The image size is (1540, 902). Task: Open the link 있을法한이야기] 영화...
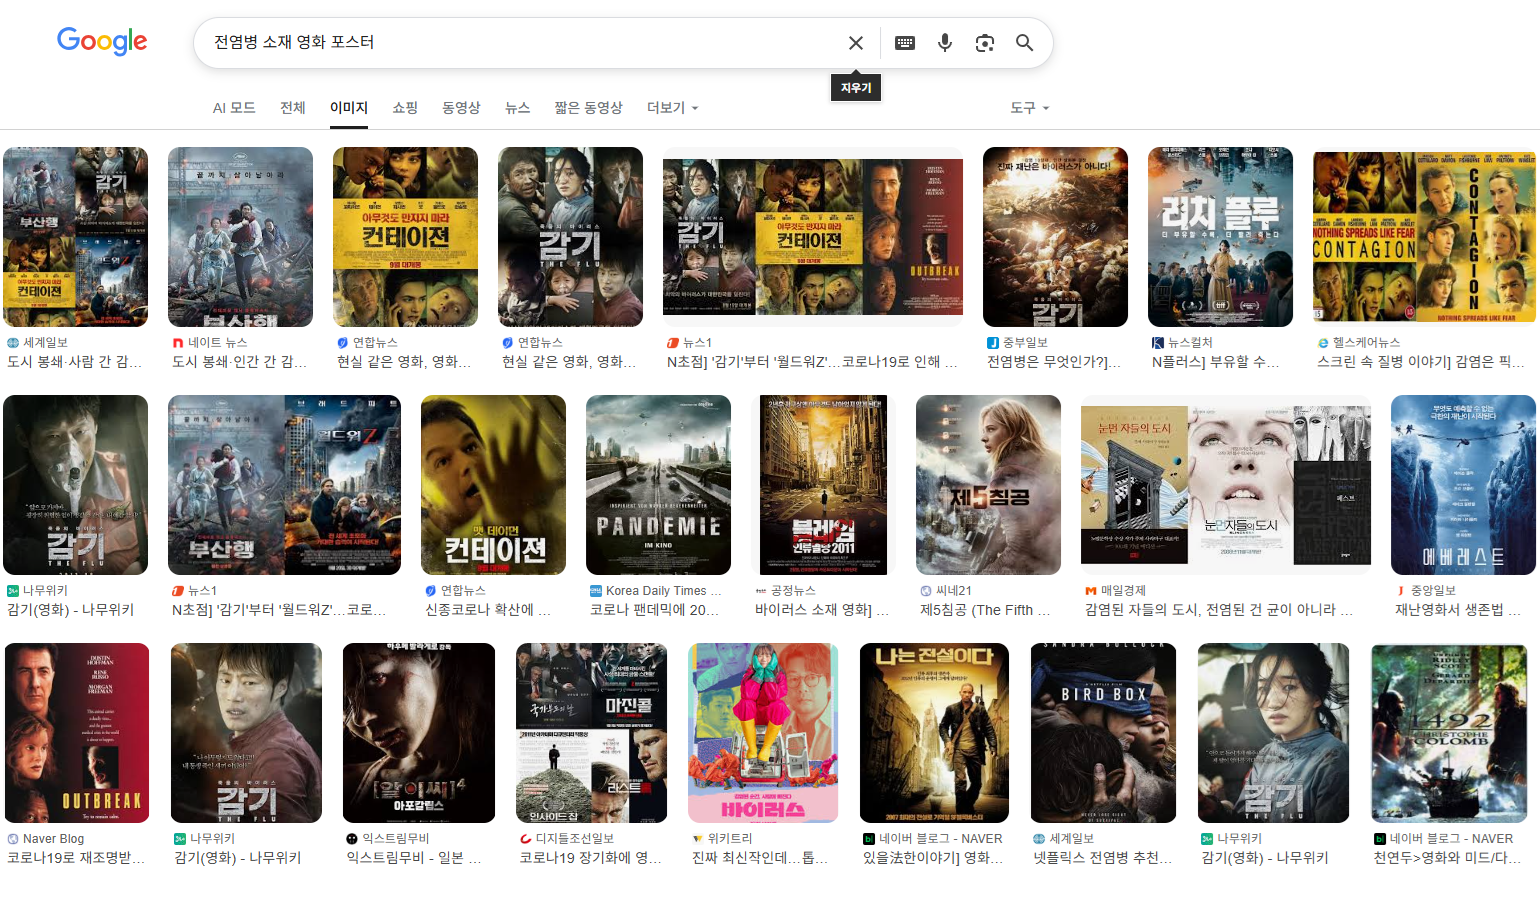pyautogui.click(x=933, y=857)
